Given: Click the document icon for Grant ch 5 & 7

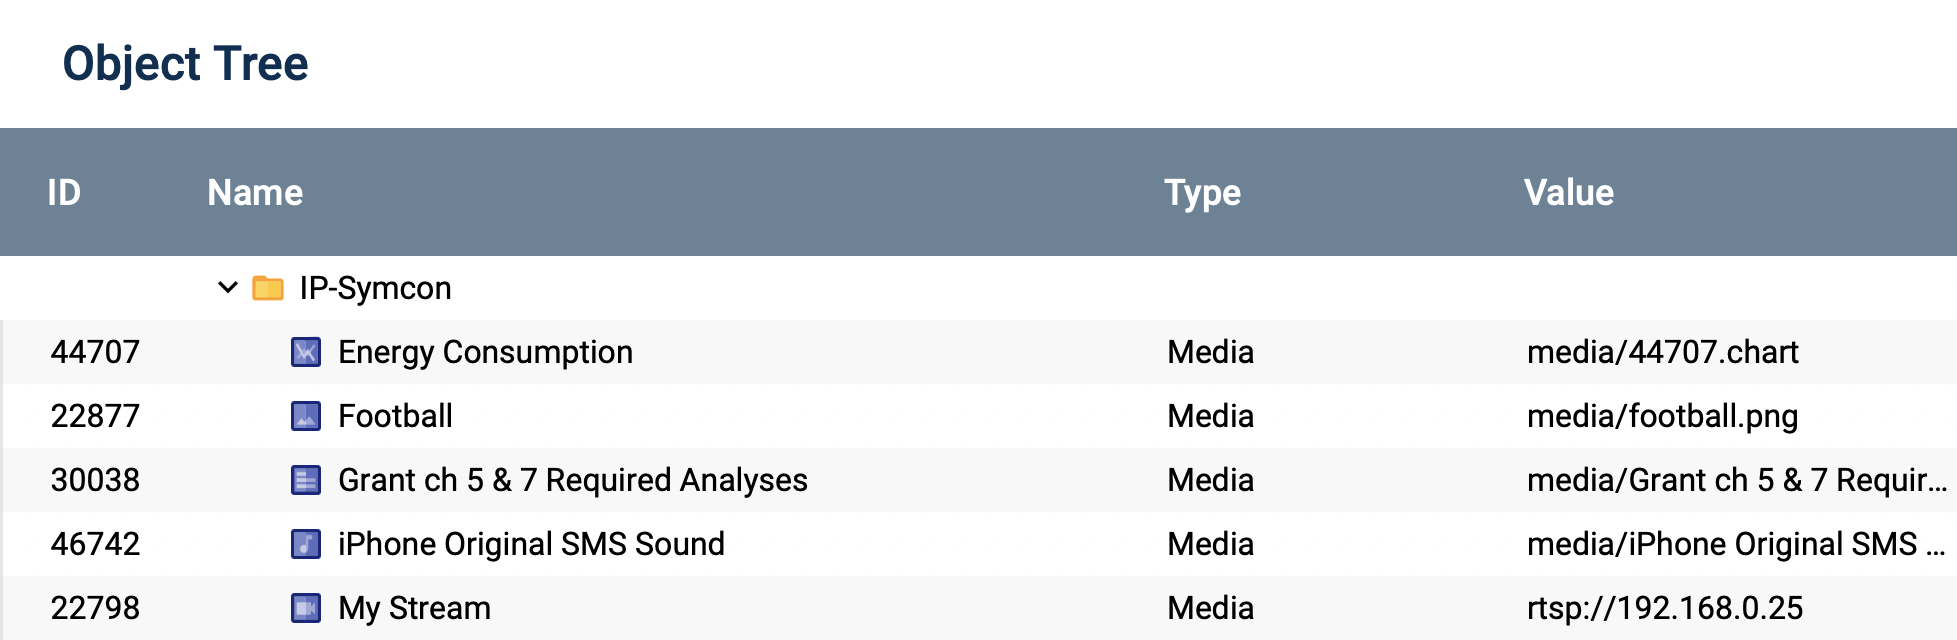Looking at the screenshot, I should pos(306,480).
